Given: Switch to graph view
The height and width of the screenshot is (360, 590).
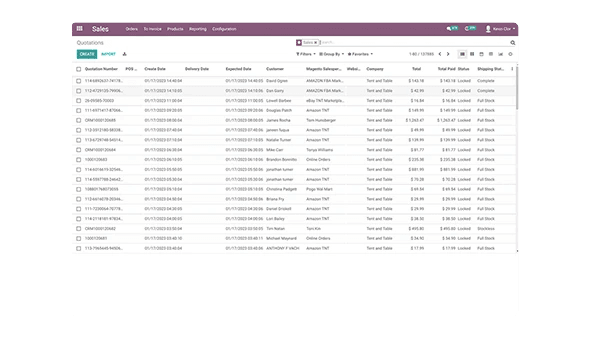Looking at the screenshot, I should click(500, 54).
